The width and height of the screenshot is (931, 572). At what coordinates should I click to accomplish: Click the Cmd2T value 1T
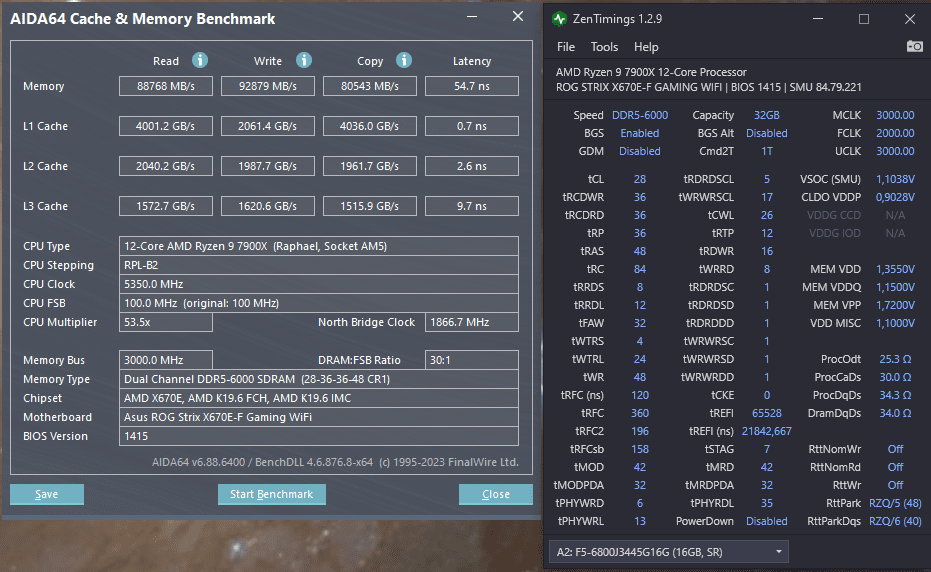[x=767, y=151]
